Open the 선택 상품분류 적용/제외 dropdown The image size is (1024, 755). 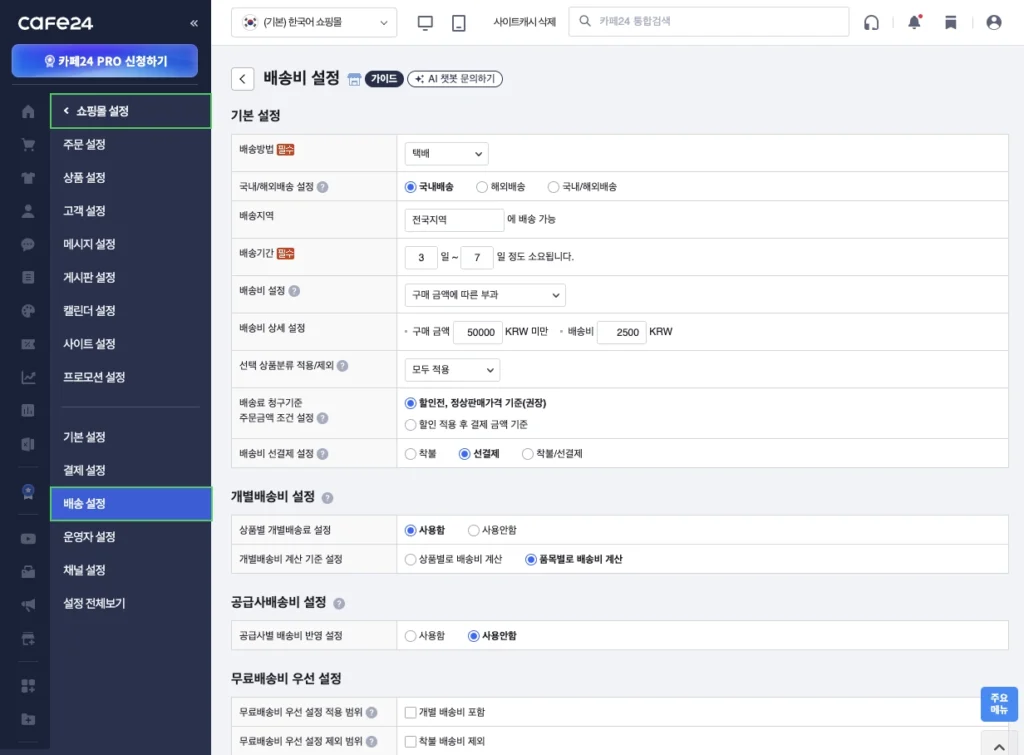pyautogui.click(x=452, y=369)
